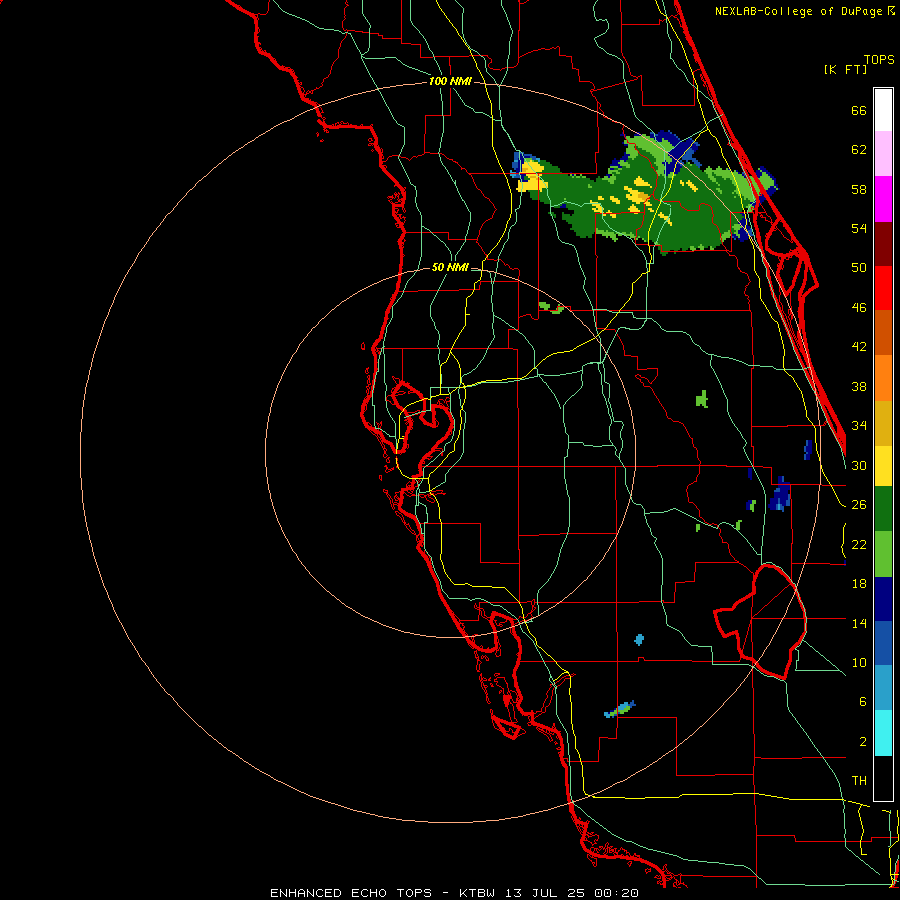Click the 6 value on the legend
This screenshot has width=900, height=900.
coord(862,701)
